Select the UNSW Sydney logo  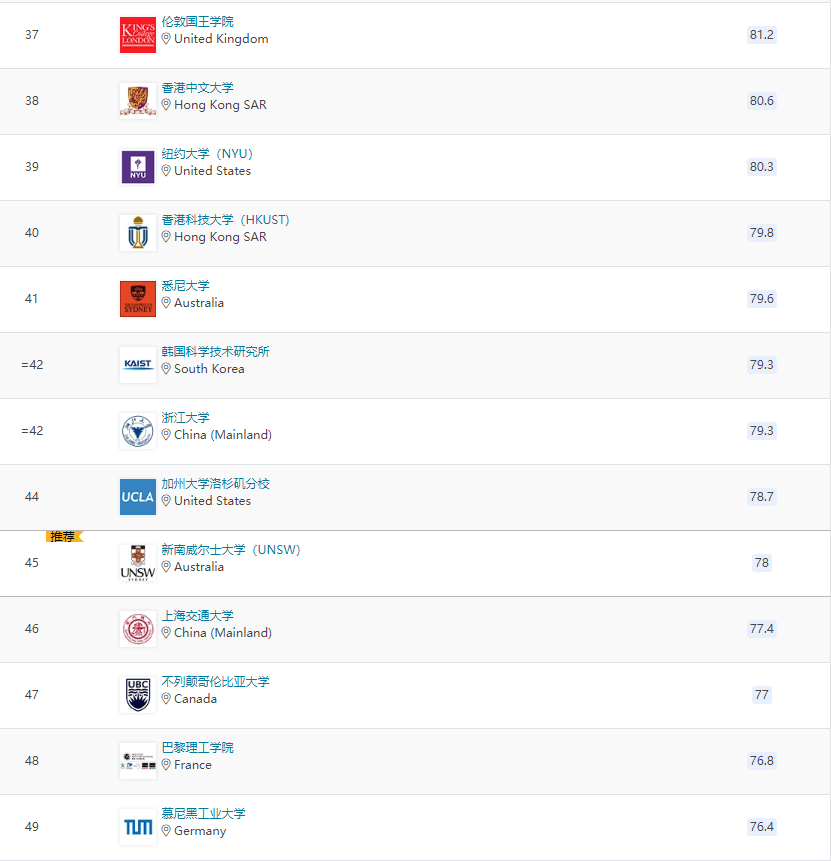pos(137,563)
